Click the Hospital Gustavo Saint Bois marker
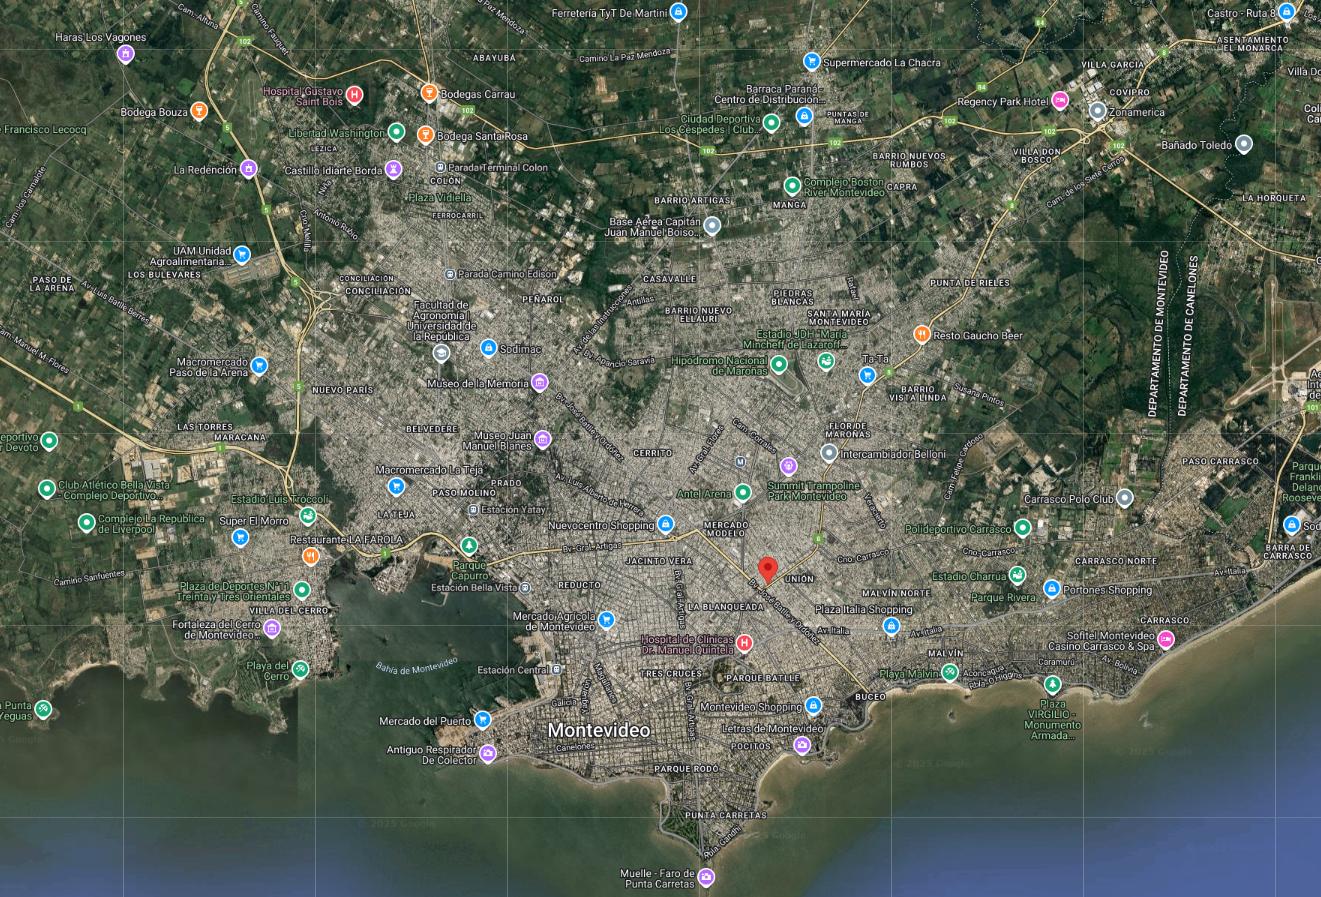Screen dimensions: 1321x897 (x=354, y=95)
